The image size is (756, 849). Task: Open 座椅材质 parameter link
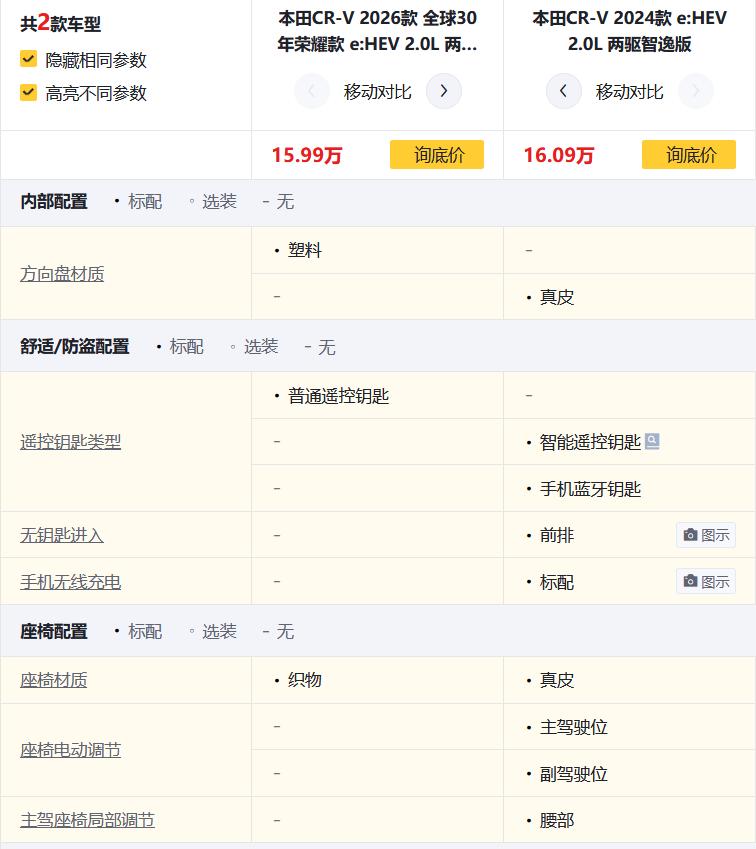tap(54, 680)
